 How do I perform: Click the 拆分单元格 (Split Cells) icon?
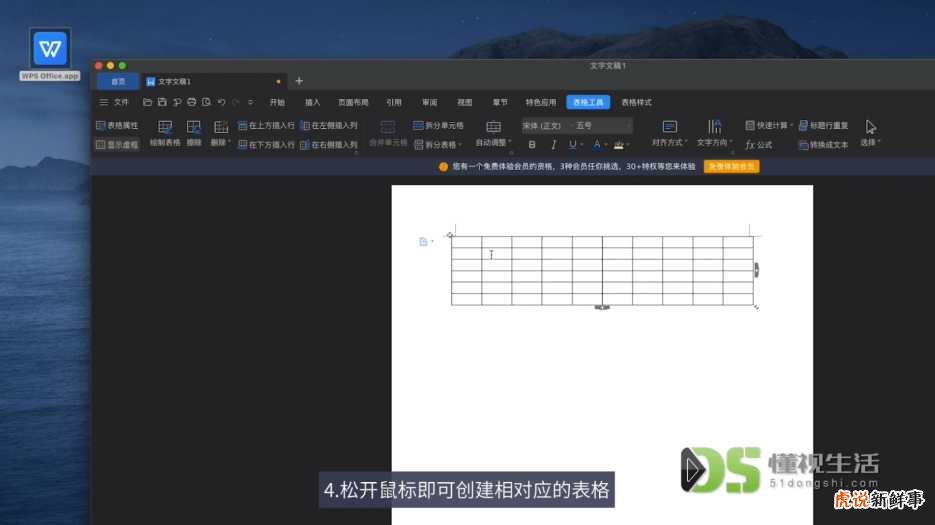point(438,126)
